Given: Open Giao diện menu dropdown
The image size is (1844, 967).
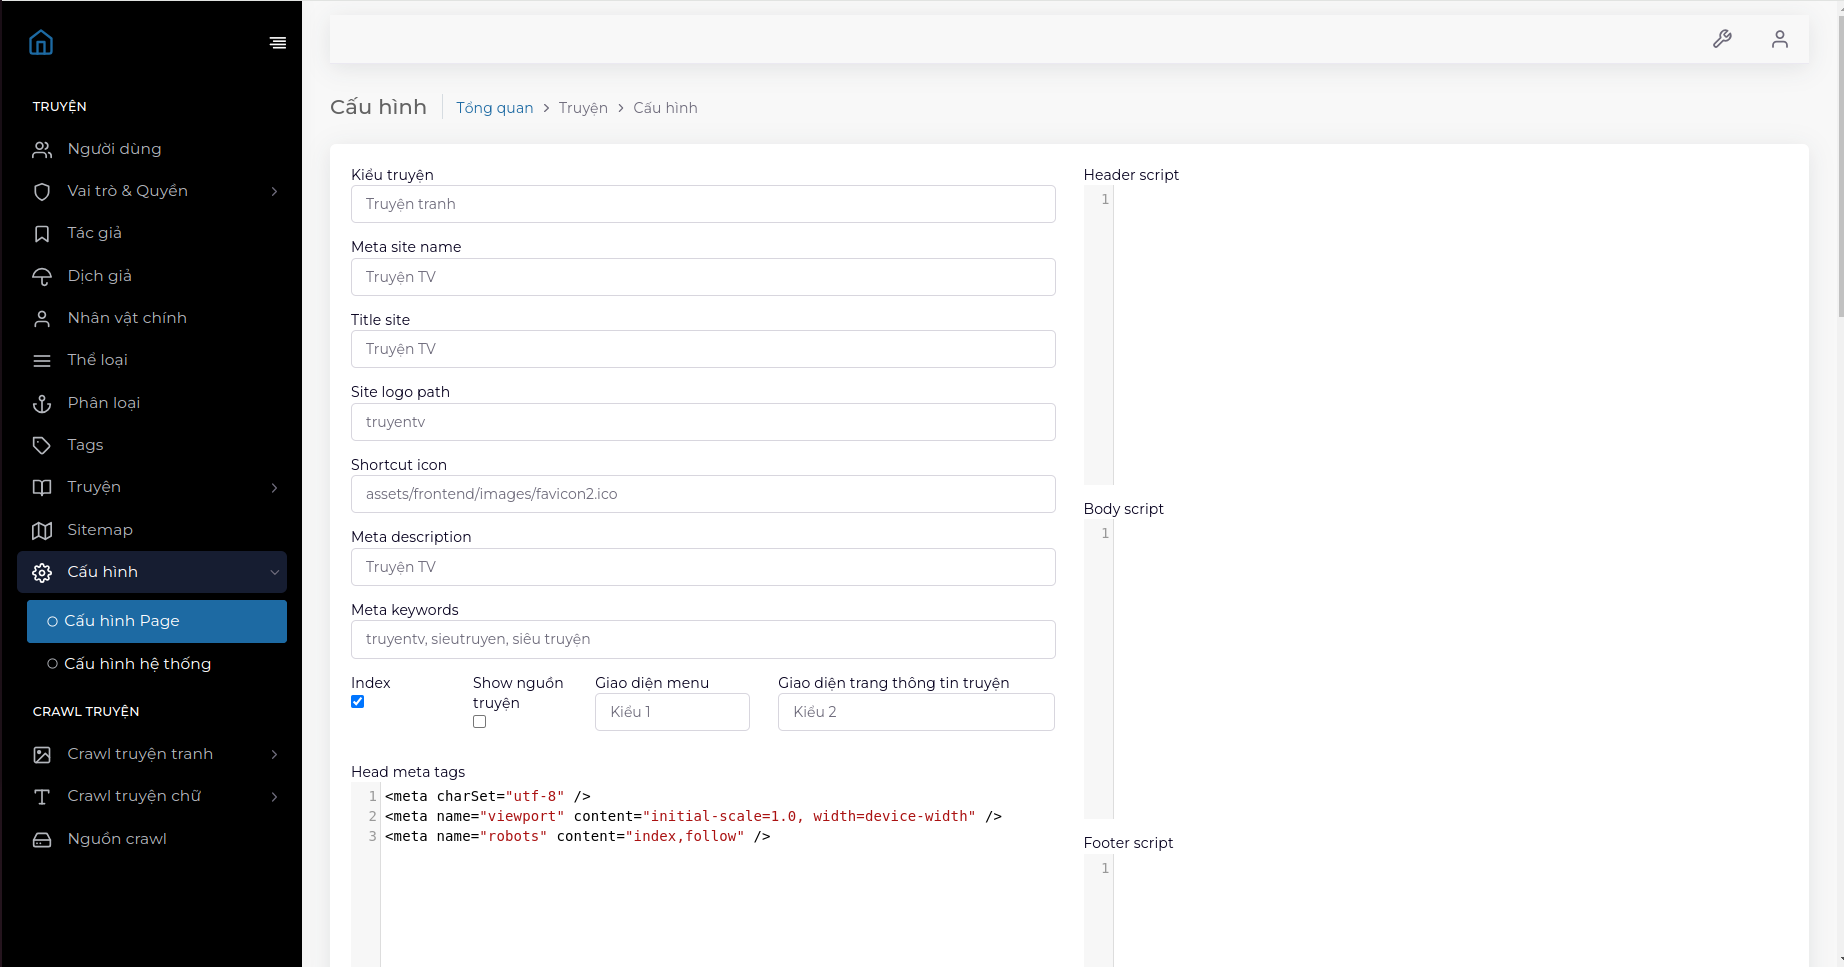Looking at the screenshot, I should [x=672, y=712].
